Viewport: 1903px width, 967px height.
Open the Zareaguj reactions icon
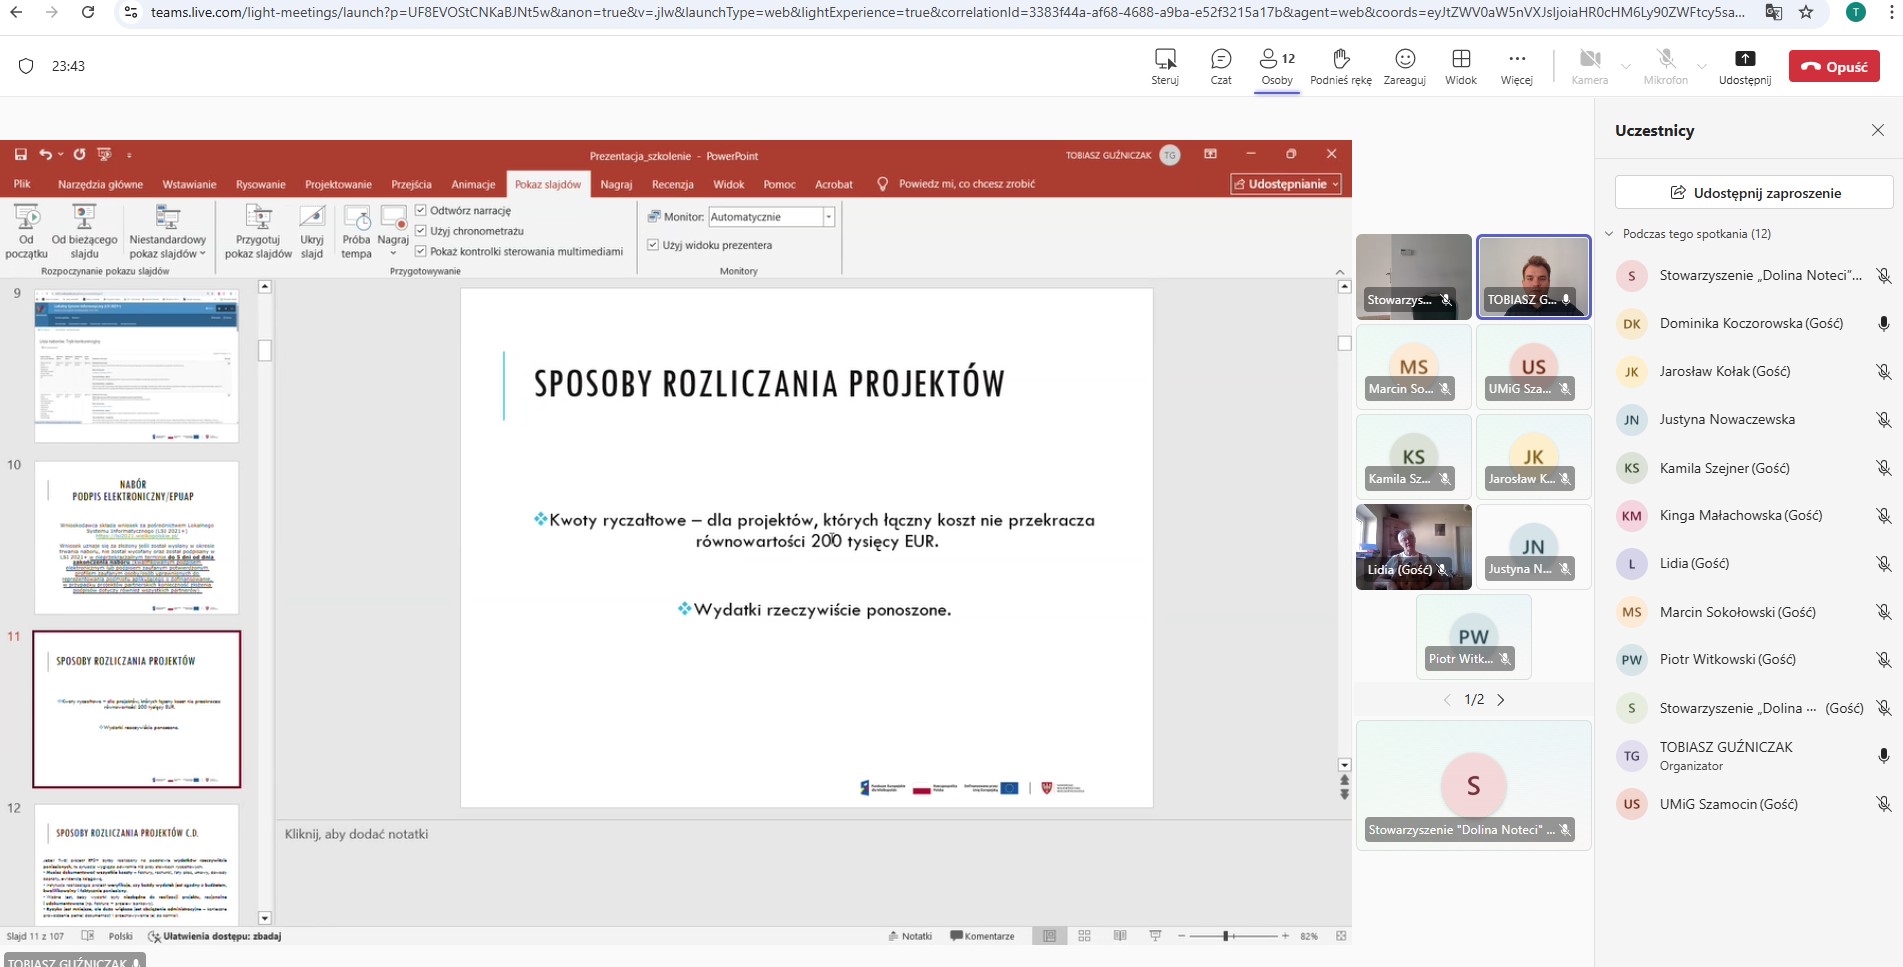1404,60
